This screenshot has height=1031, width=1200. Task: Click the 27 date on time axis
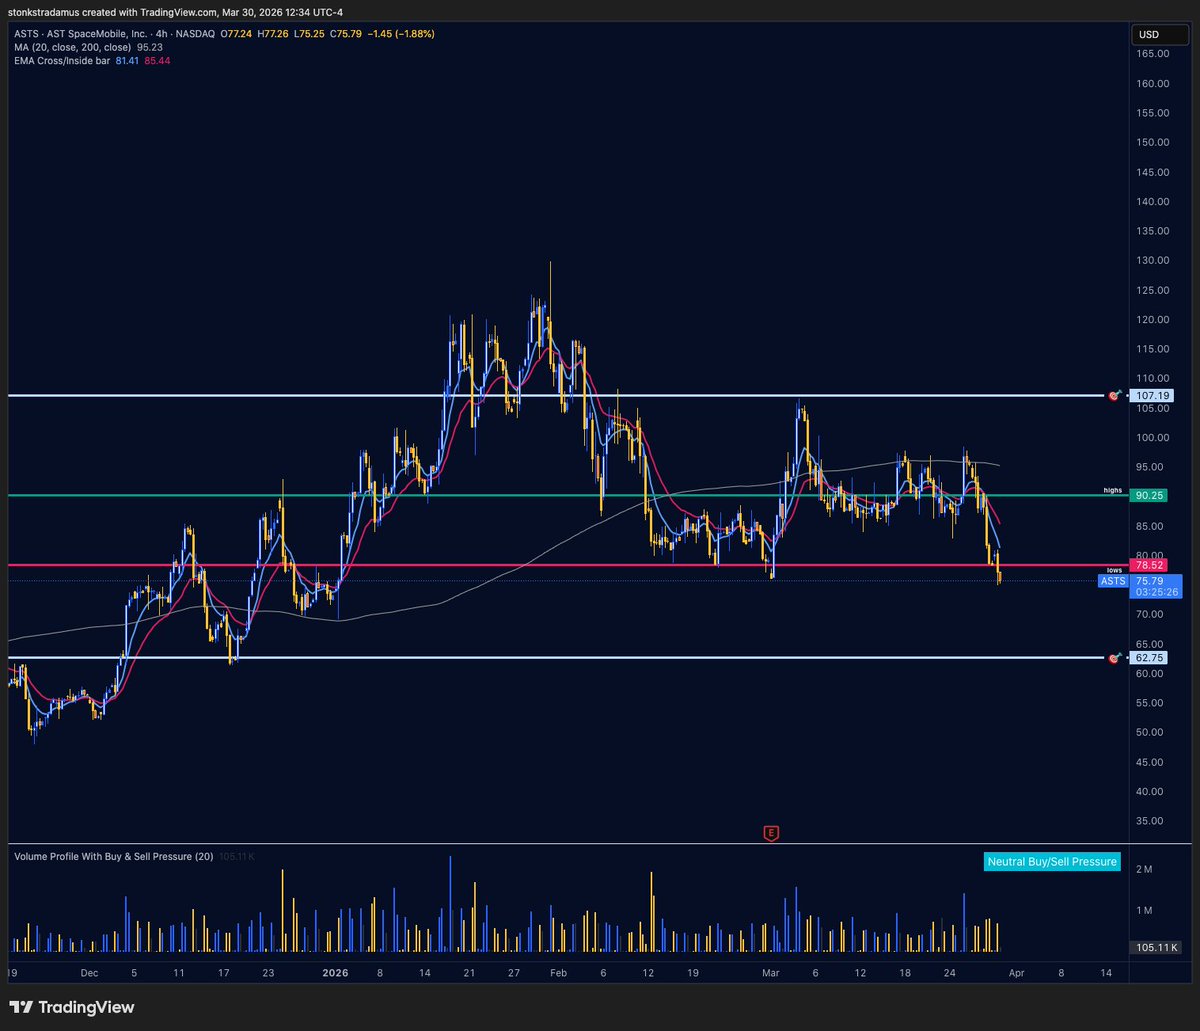click(513, 972)
